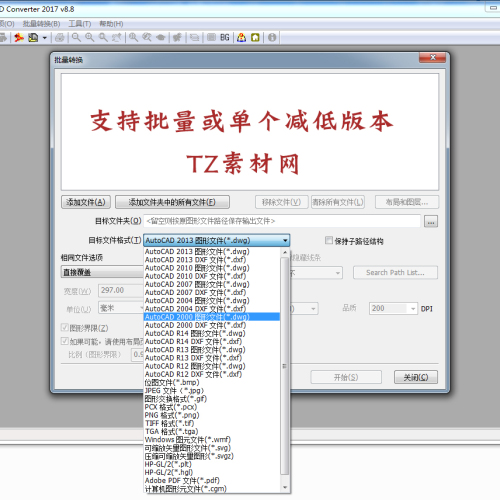The height and width of the screenshot is (500, 500).
Task: Select 可缩放矢量图形文件(*.svg) option
Action: point(212,448)
